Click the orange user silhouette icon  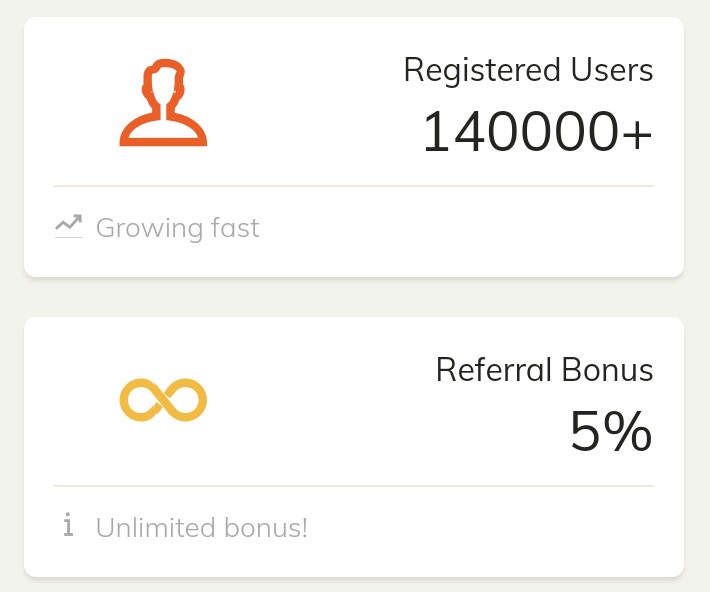(163, 104)
